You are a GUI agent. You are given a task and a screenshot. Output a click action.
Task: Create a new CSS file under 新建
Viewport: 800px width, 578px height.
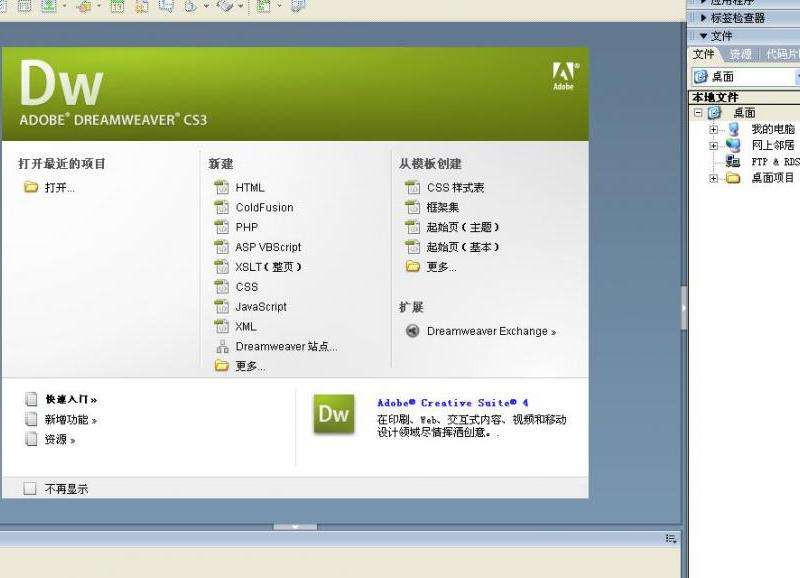tap(236, 287)
